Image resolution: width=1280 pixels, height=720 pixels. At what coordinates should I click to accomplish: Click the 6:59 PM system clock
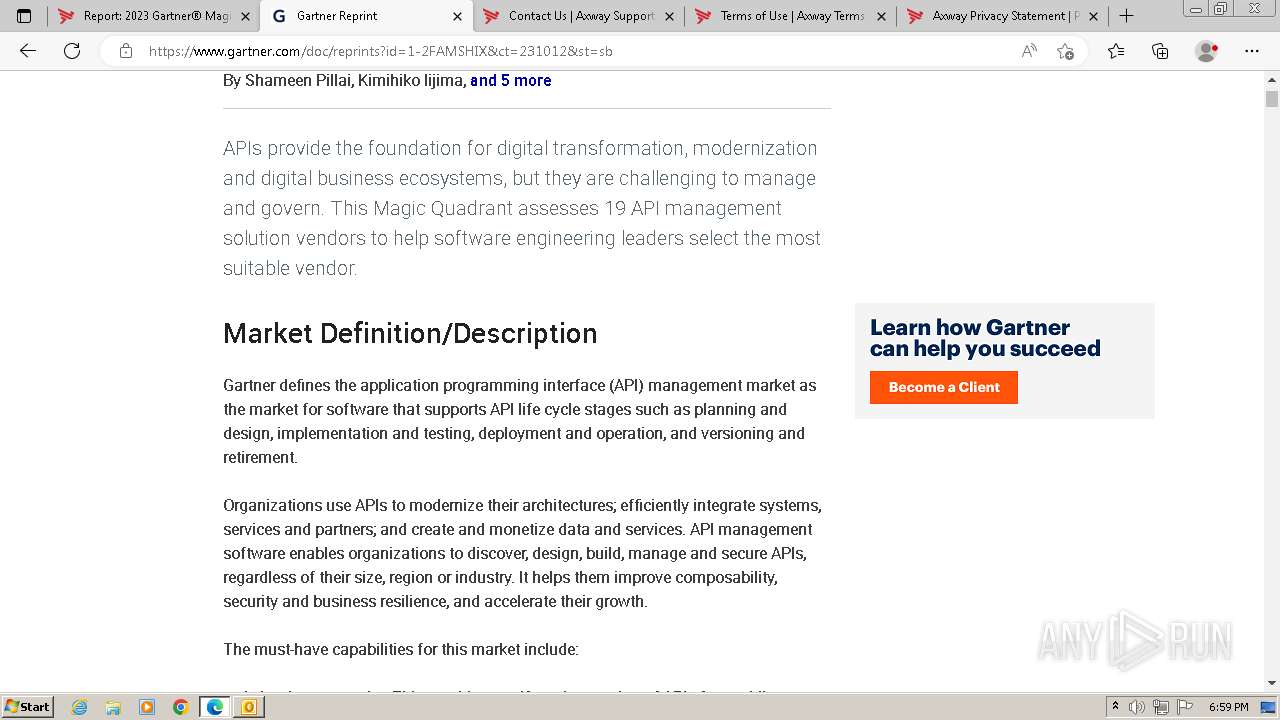click(x=1228, y=707)
